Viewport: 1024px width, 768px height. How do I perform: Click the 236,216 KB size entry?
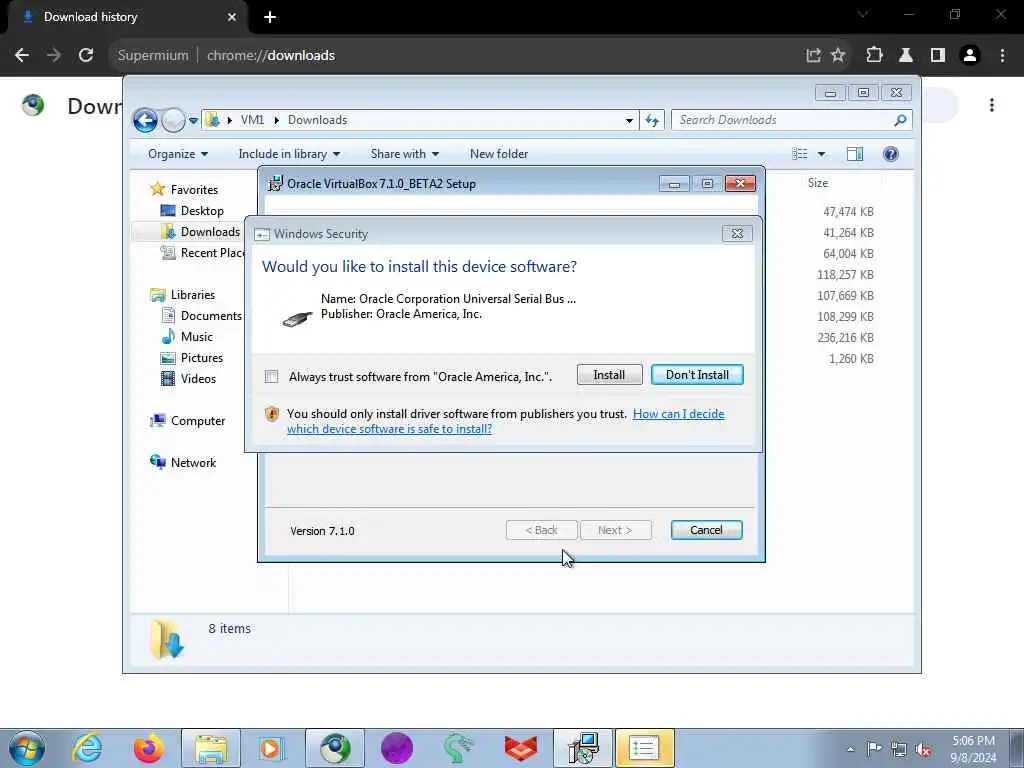[845, 338]
